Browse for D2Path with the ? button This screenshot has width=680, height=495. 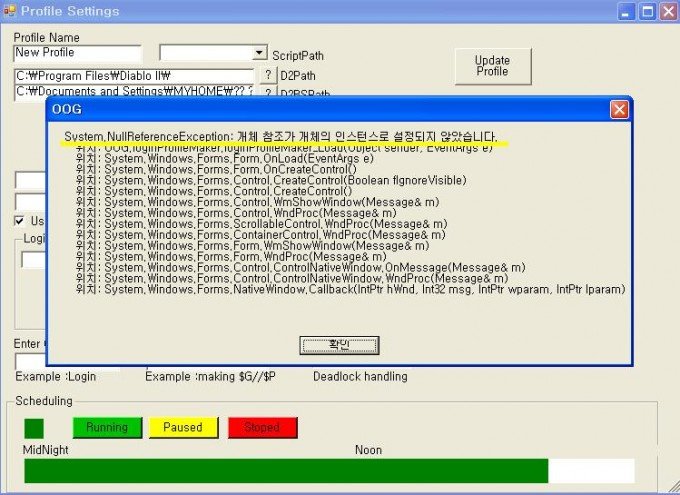point(268,75)
